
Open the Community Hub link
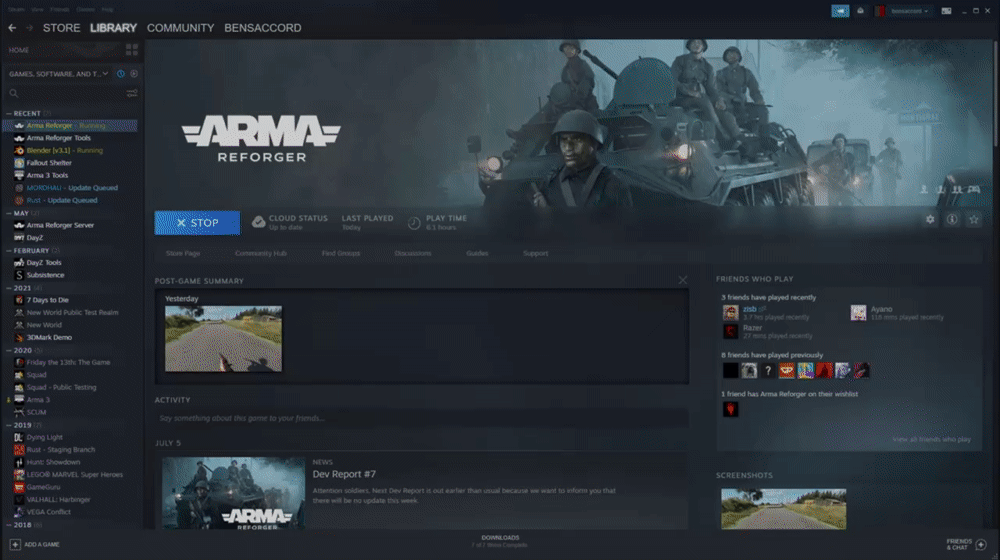coord(260,253)
